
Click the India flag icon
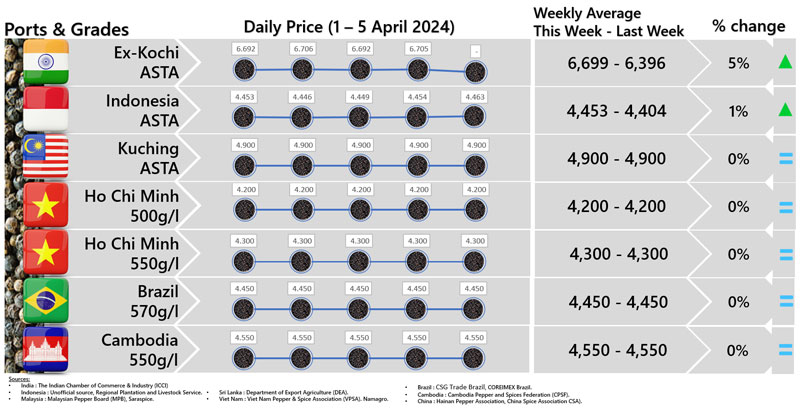click(44, 61)
